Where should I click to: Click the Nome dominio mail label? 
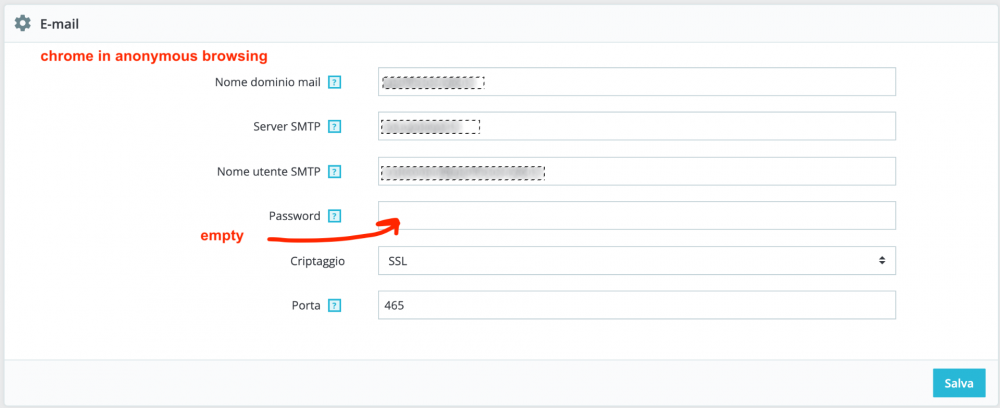268,82
